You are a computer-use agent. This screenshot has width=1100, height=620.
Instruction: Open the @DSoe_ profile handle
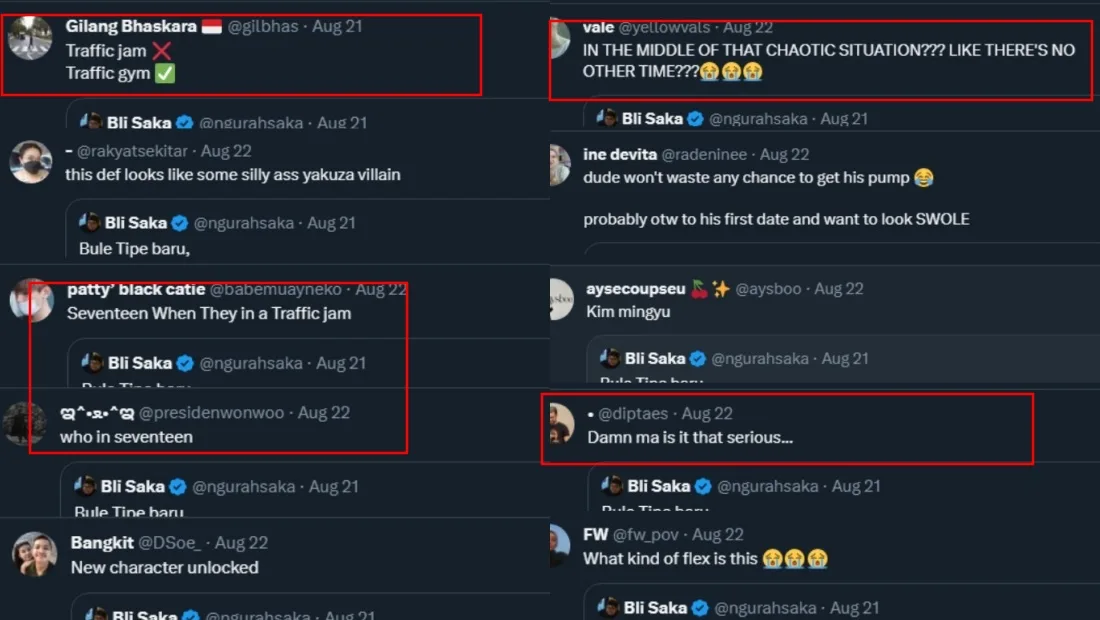[x=168, y=543]
